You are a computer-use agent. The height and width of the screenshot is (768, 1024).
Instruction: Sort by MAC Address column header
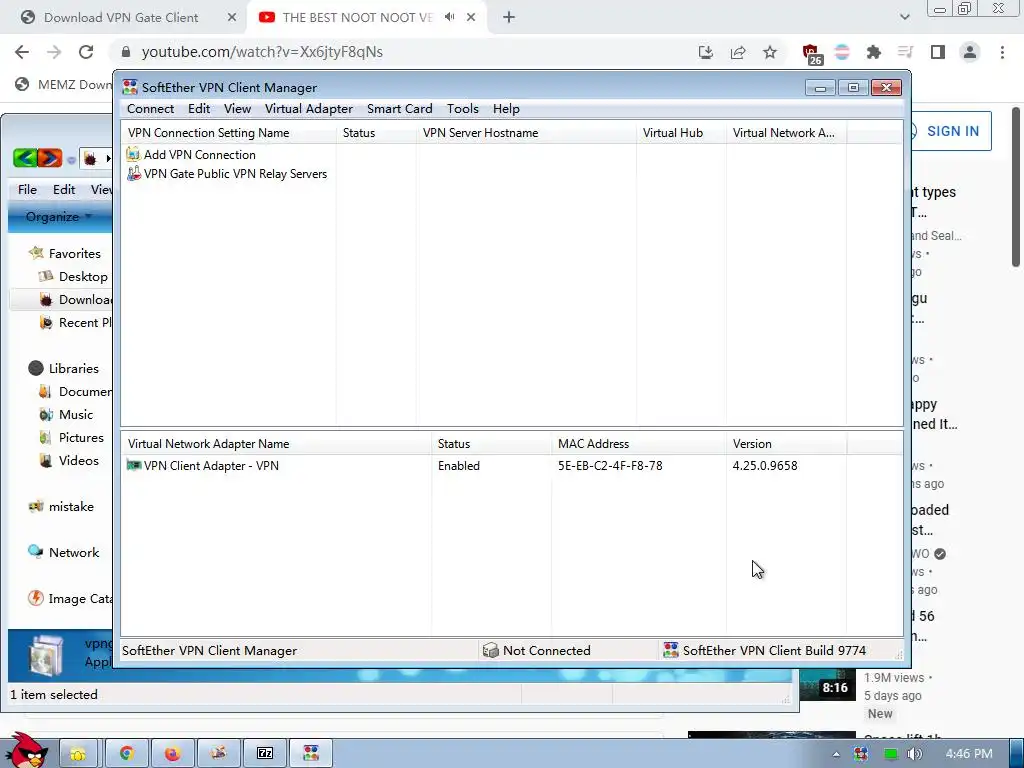point(639,443)
